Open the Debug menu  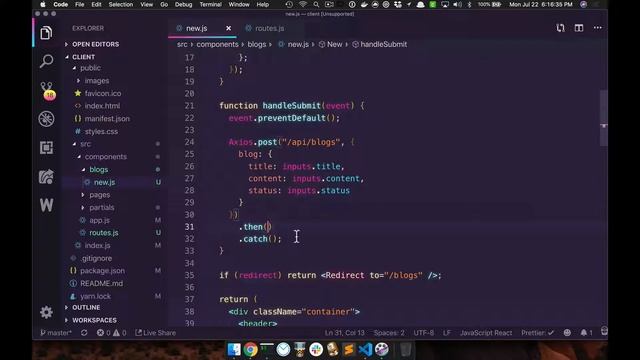[183, 4]
